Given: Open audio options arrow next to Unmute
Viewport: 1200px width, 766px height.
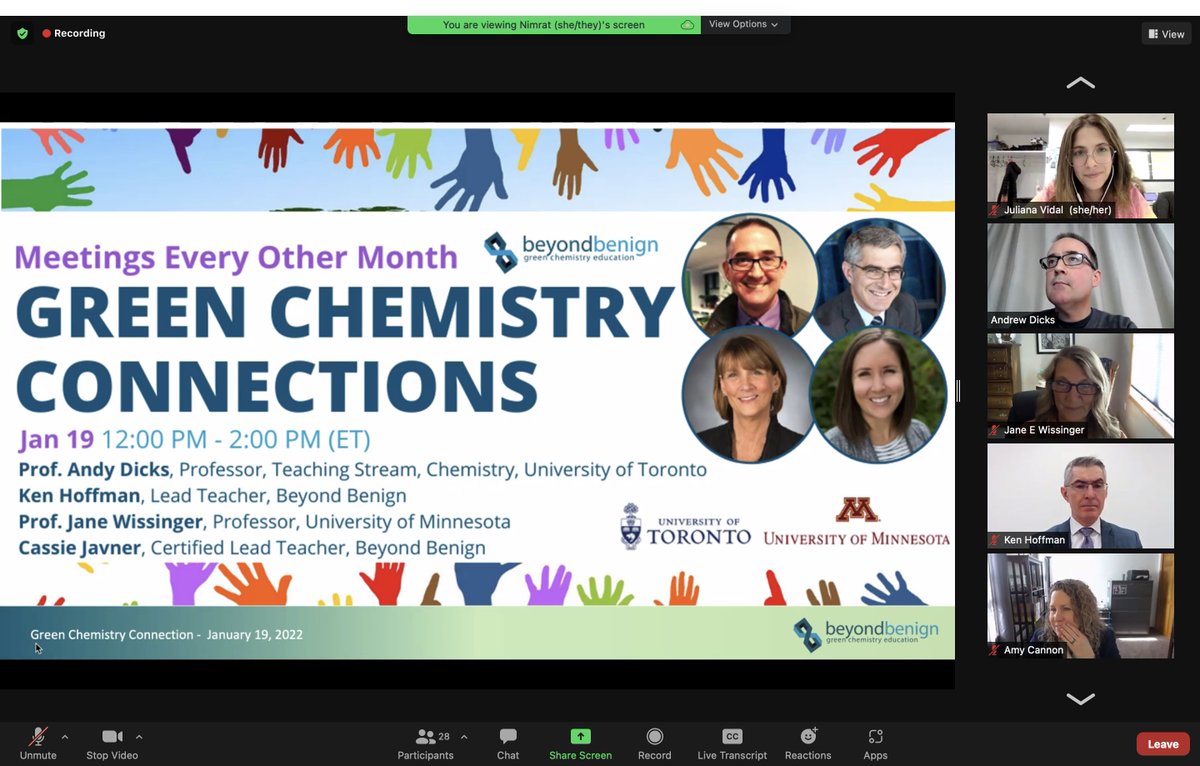Looking at the screenshot, I should pyautogui.click(x=65, y=737).
